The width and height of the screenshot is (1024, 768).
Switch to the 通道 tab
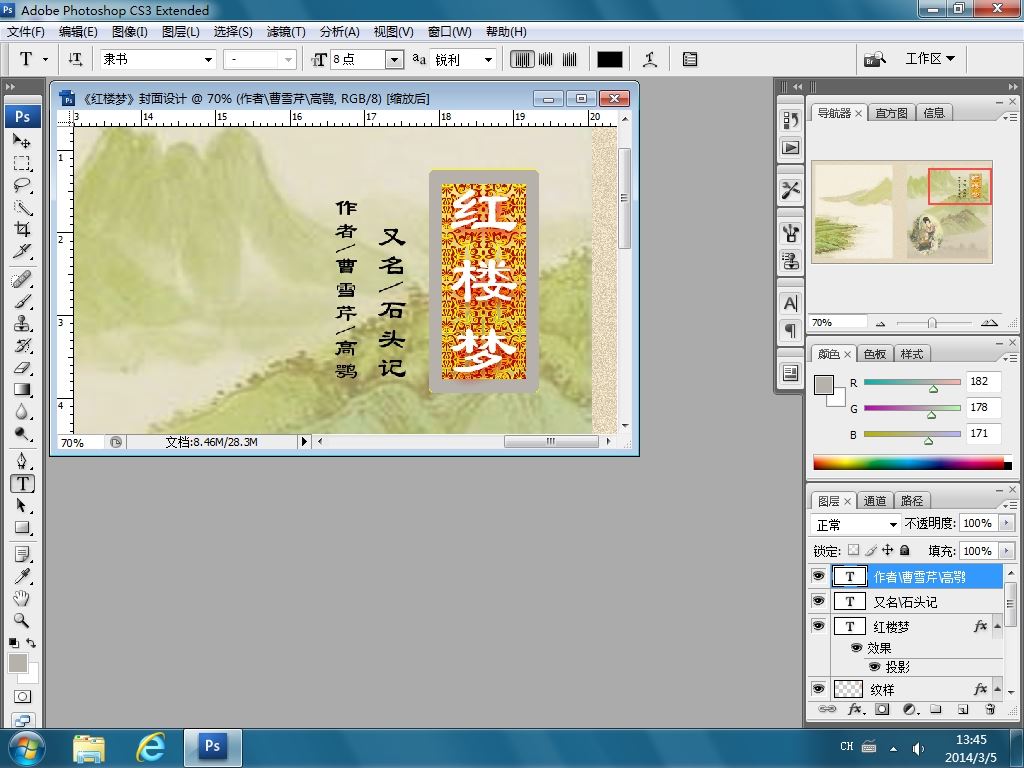tap(875, 501)
